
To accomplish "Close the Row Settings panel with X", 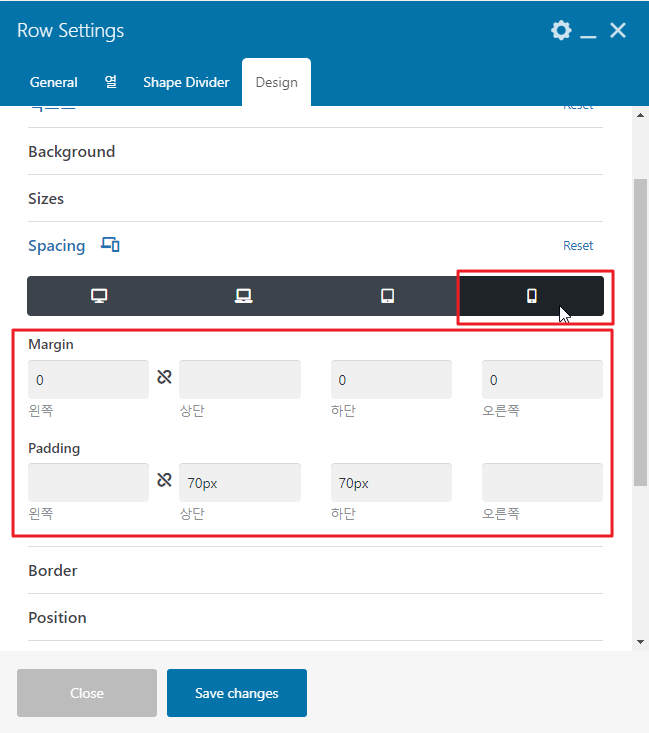I will coord(618,30).
